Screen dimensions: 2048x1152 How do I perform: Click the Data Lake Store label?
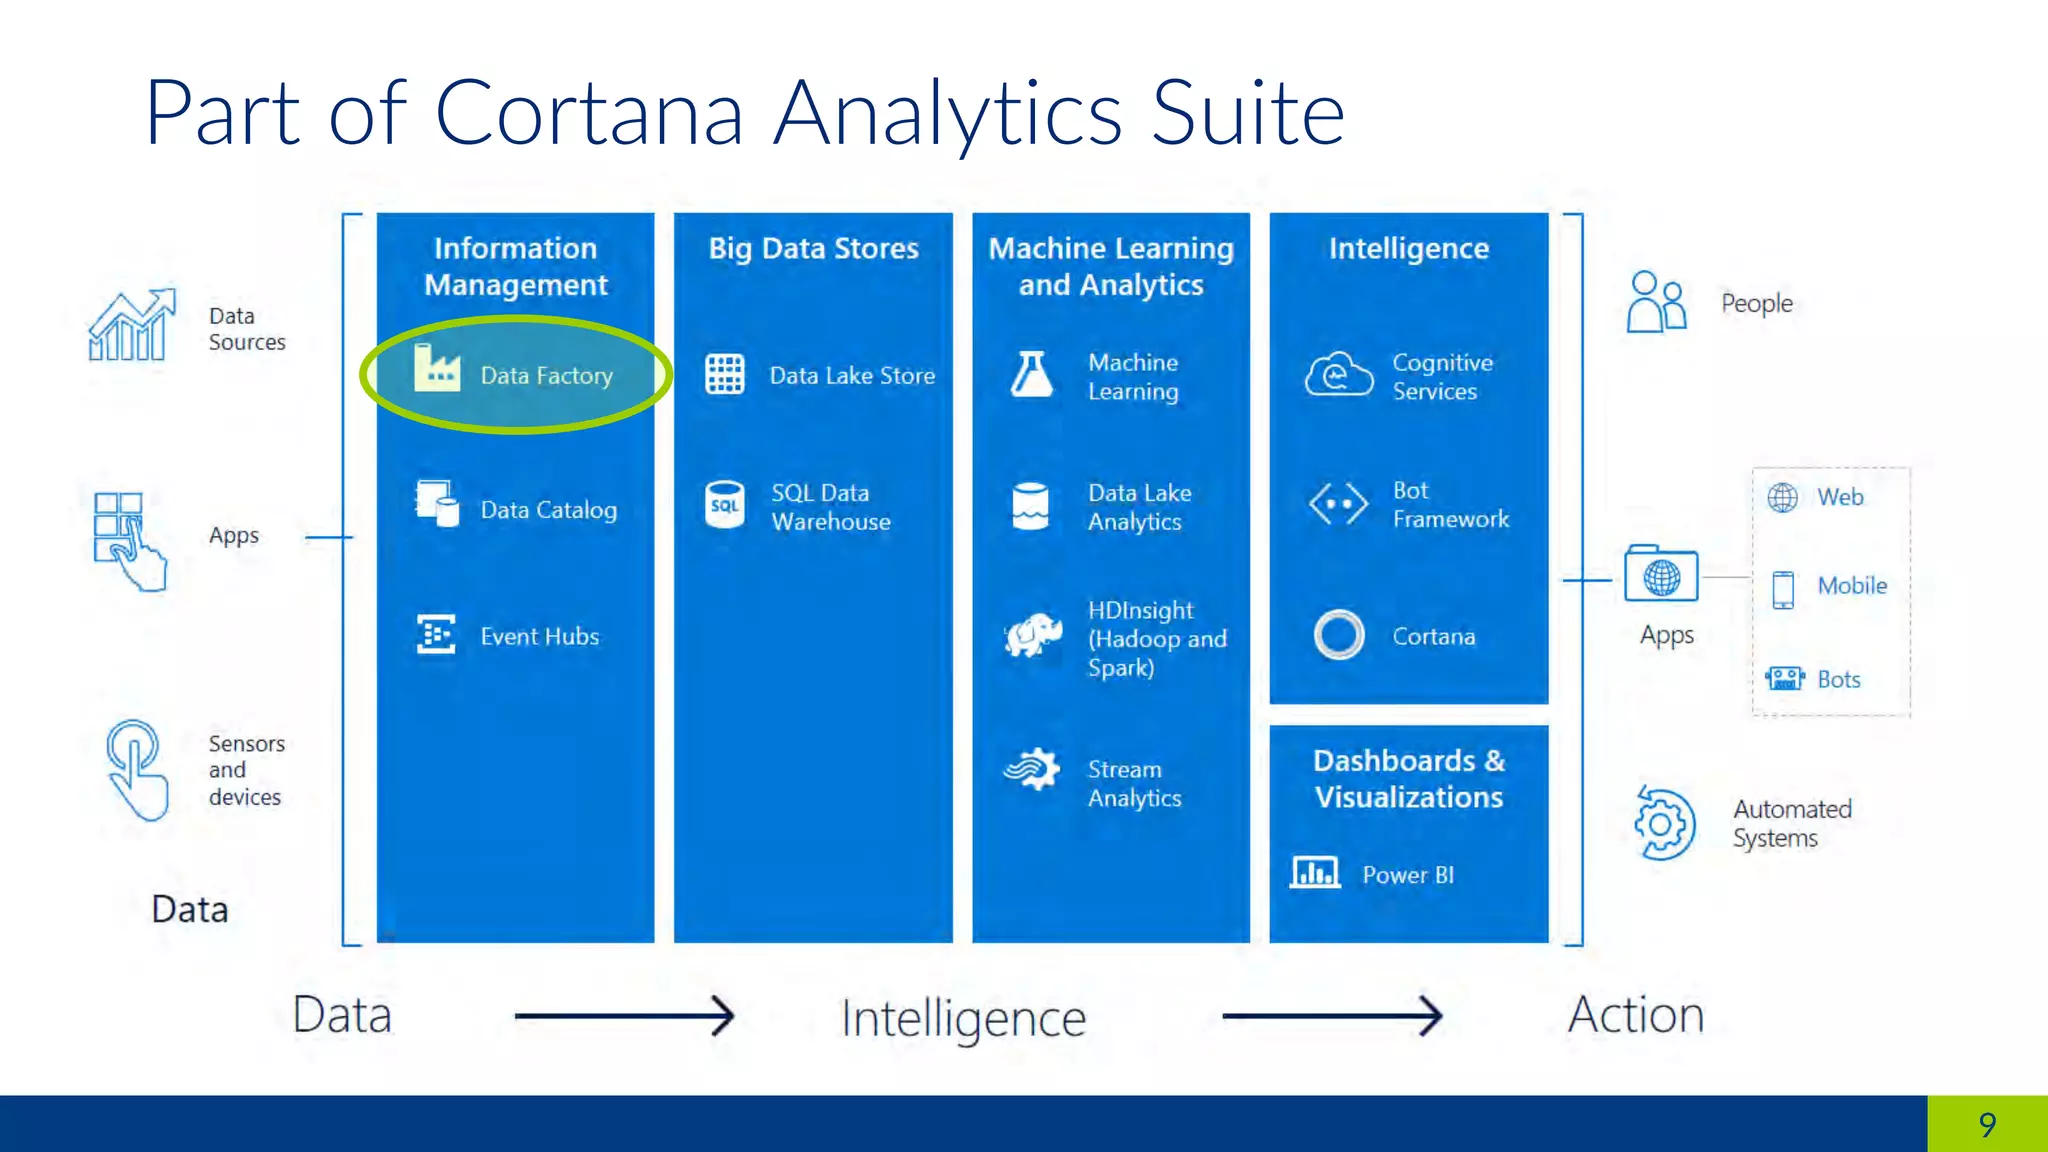click(x=852, y=376)
